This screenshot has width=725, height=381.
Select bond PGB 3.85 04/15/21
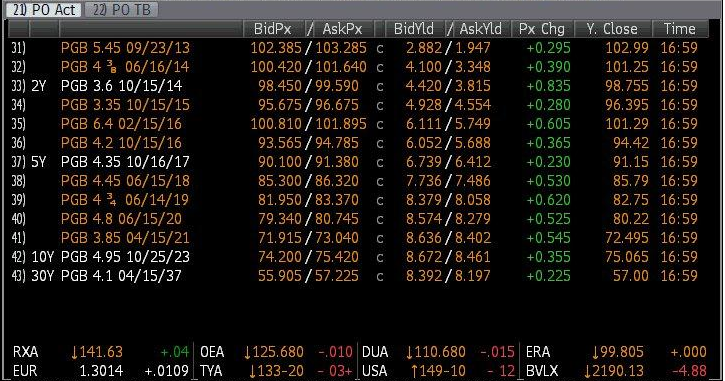pyautogui.click(x=125, y=237)
